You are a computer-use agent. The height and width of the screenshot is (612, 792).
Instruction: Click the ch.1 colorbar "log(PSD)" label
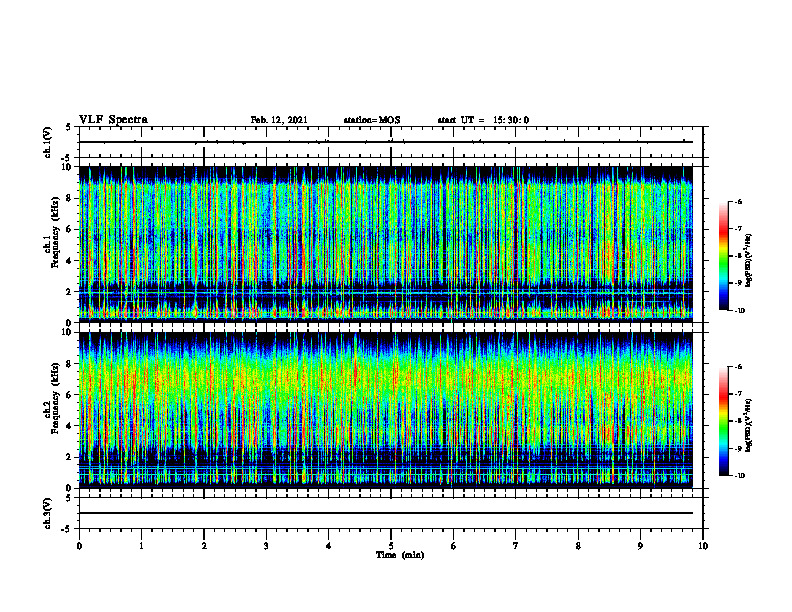coord(748,261)
